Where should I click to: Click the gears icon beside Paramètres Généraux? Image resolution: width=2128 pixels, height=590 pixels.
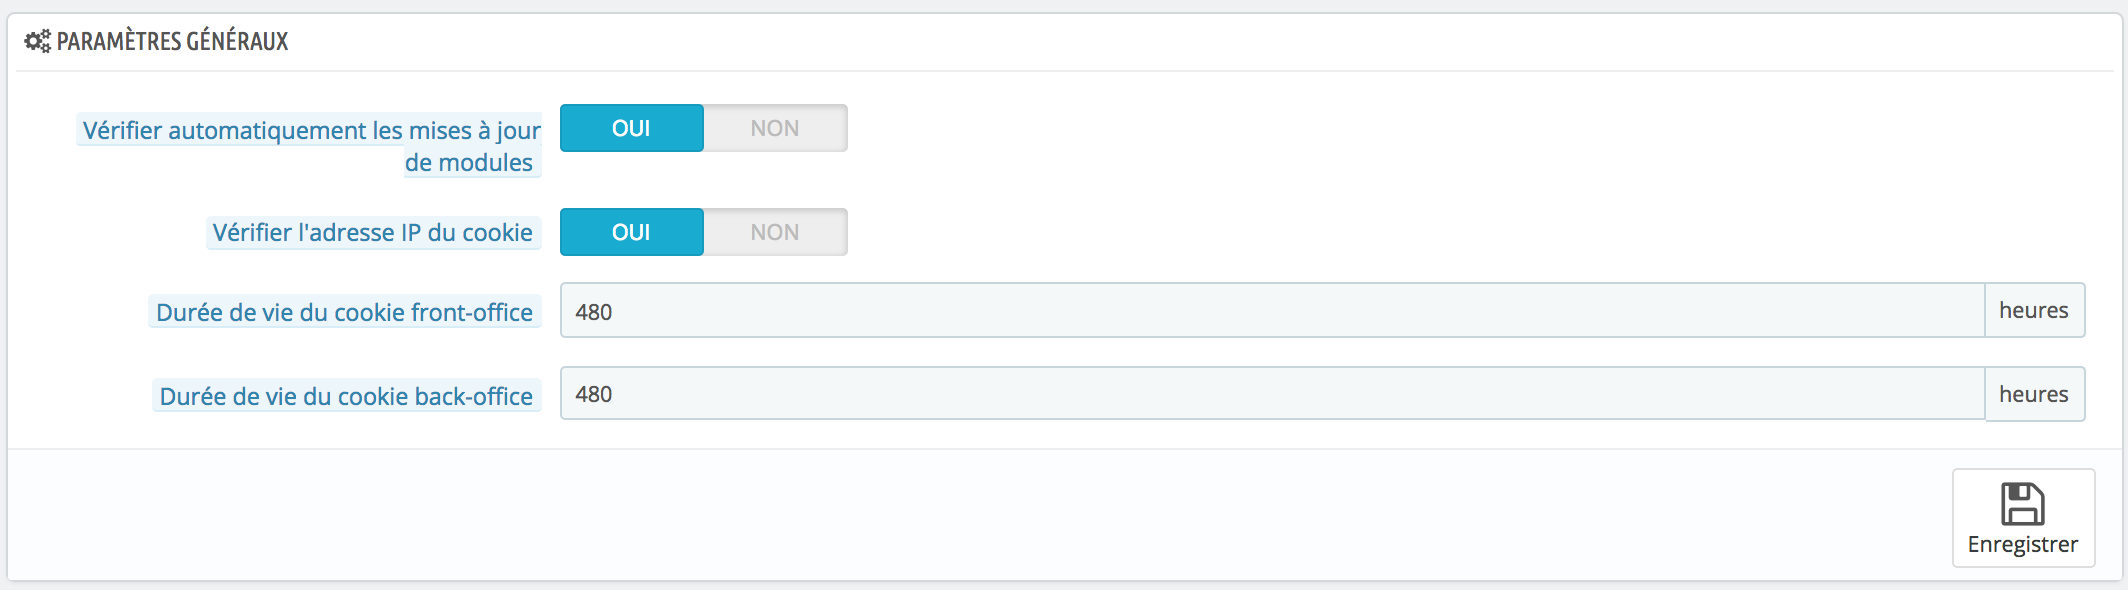(x=37, y=41)
